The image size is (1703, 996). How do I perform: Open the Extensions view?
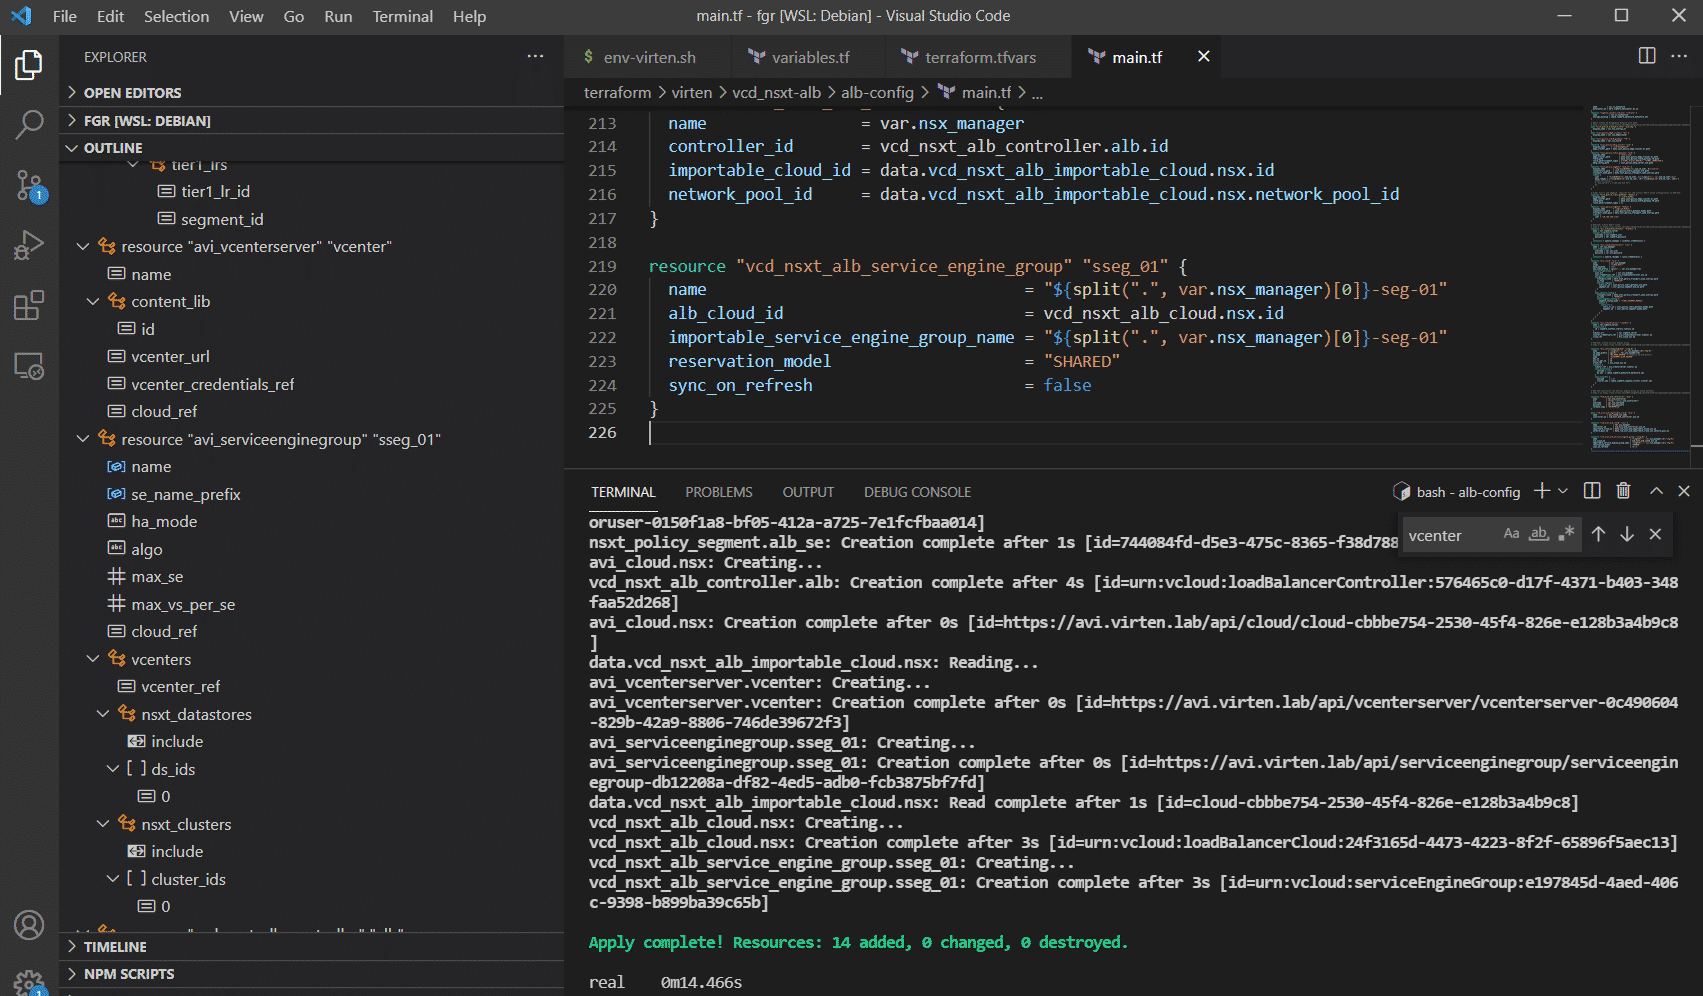pyautogui.click(x=29, y=305)
